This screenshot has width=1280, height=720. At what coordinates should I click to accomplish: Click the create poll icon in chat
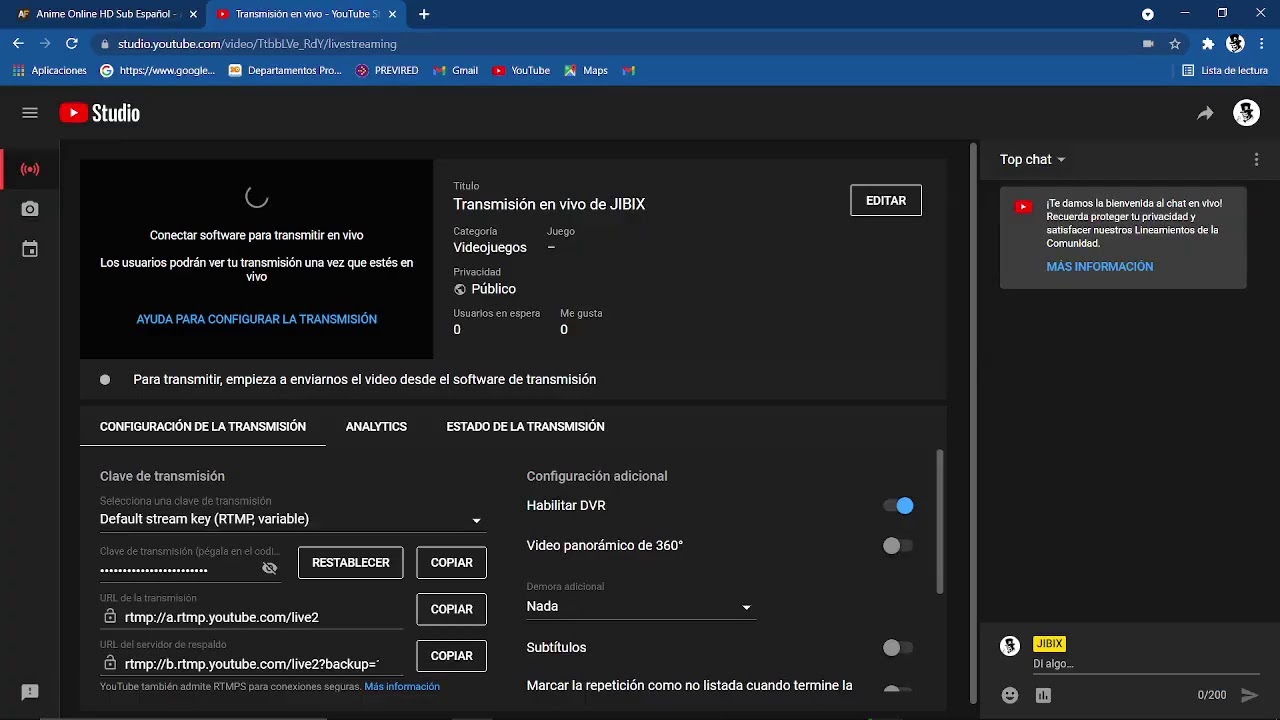pos(1044,695)
